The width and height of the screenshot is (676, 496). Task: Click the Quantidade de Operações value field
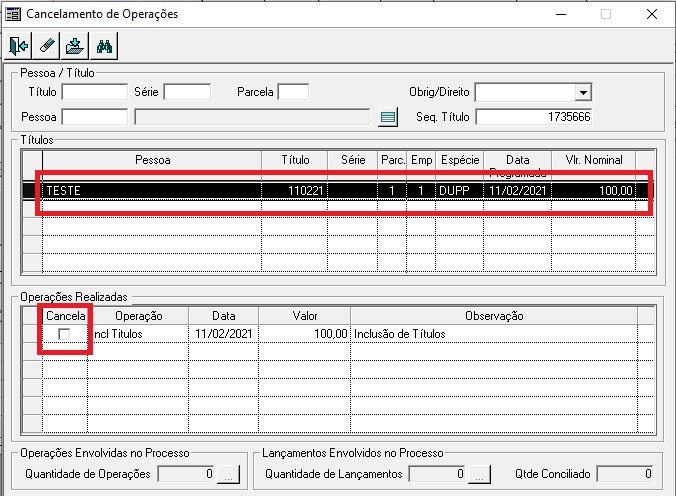click(187, 474)
